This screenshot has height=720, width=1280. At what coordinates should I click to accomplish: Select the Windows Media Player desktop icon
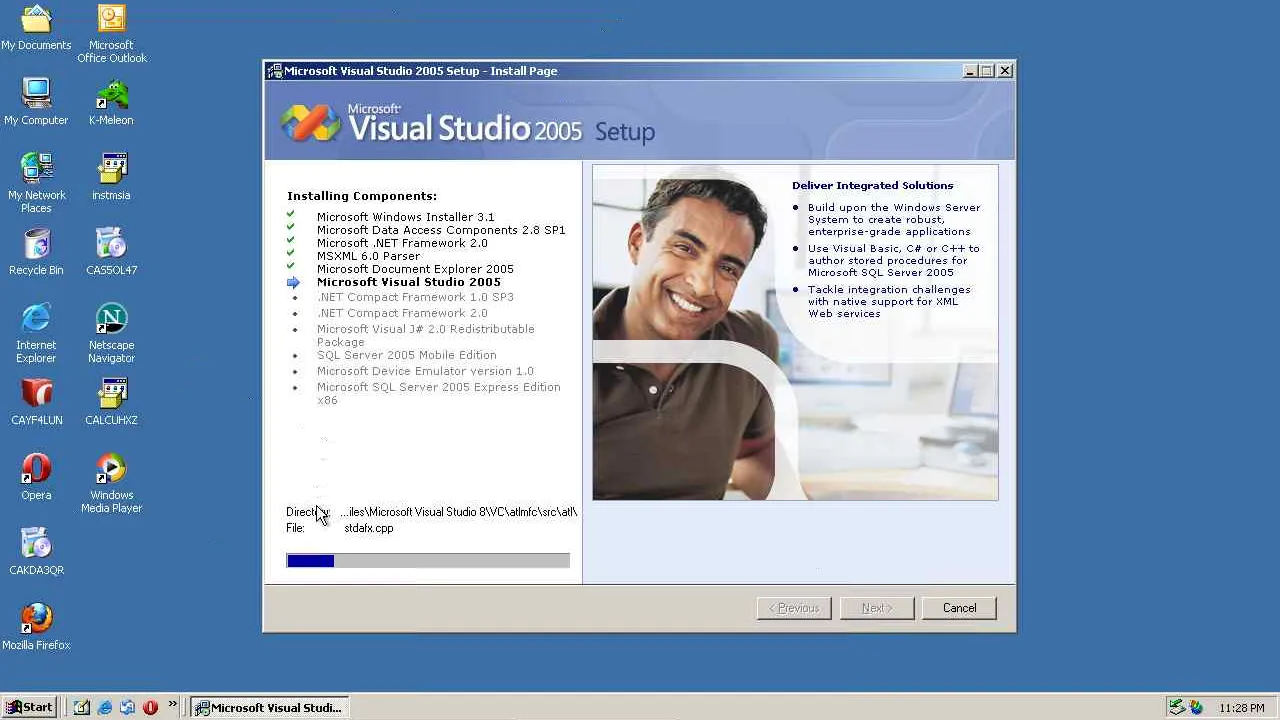point(111,484)
